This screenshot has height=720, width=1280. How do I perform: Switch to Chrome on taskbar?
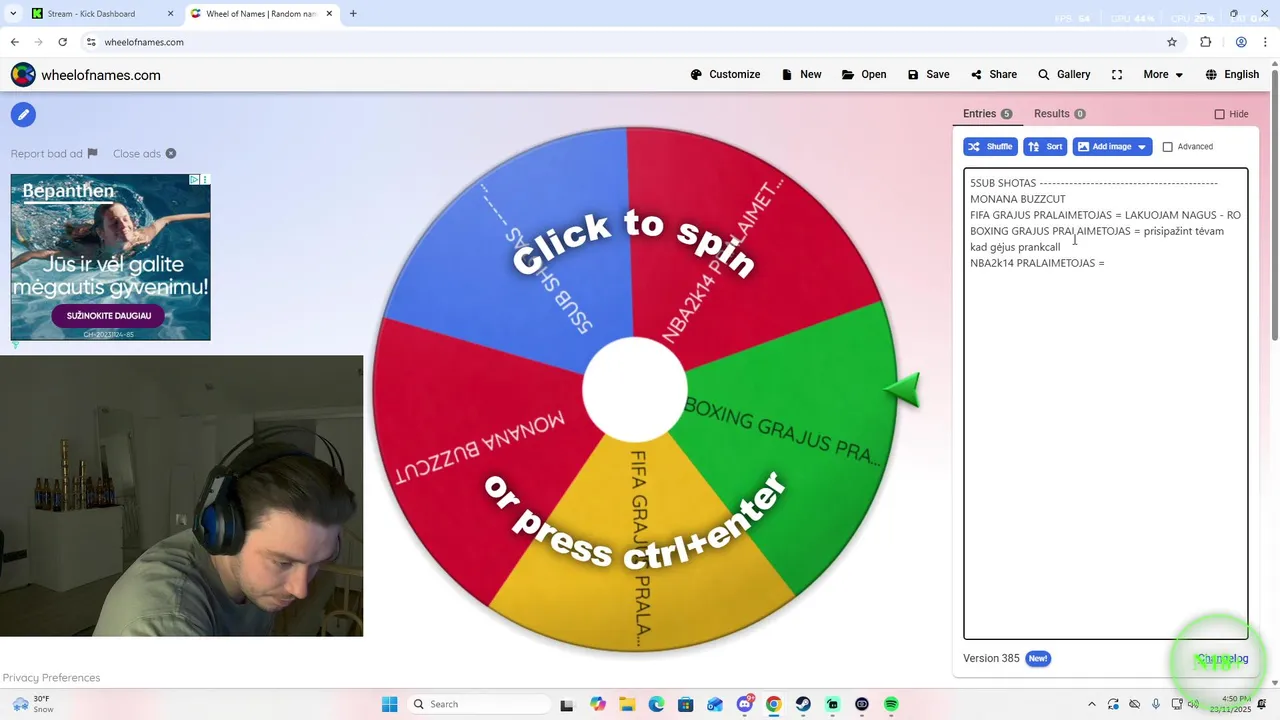coord(774,704)
